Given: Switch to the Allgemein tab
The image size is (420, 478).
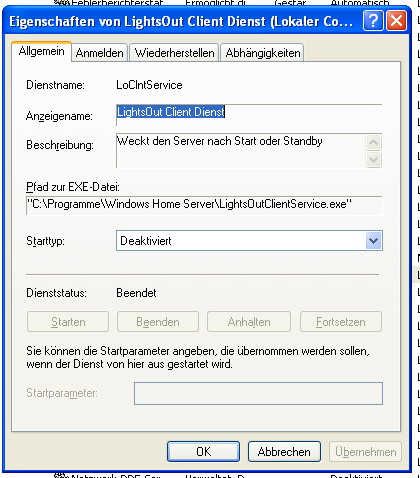Looking at the screenshot, I should [41, 52].
